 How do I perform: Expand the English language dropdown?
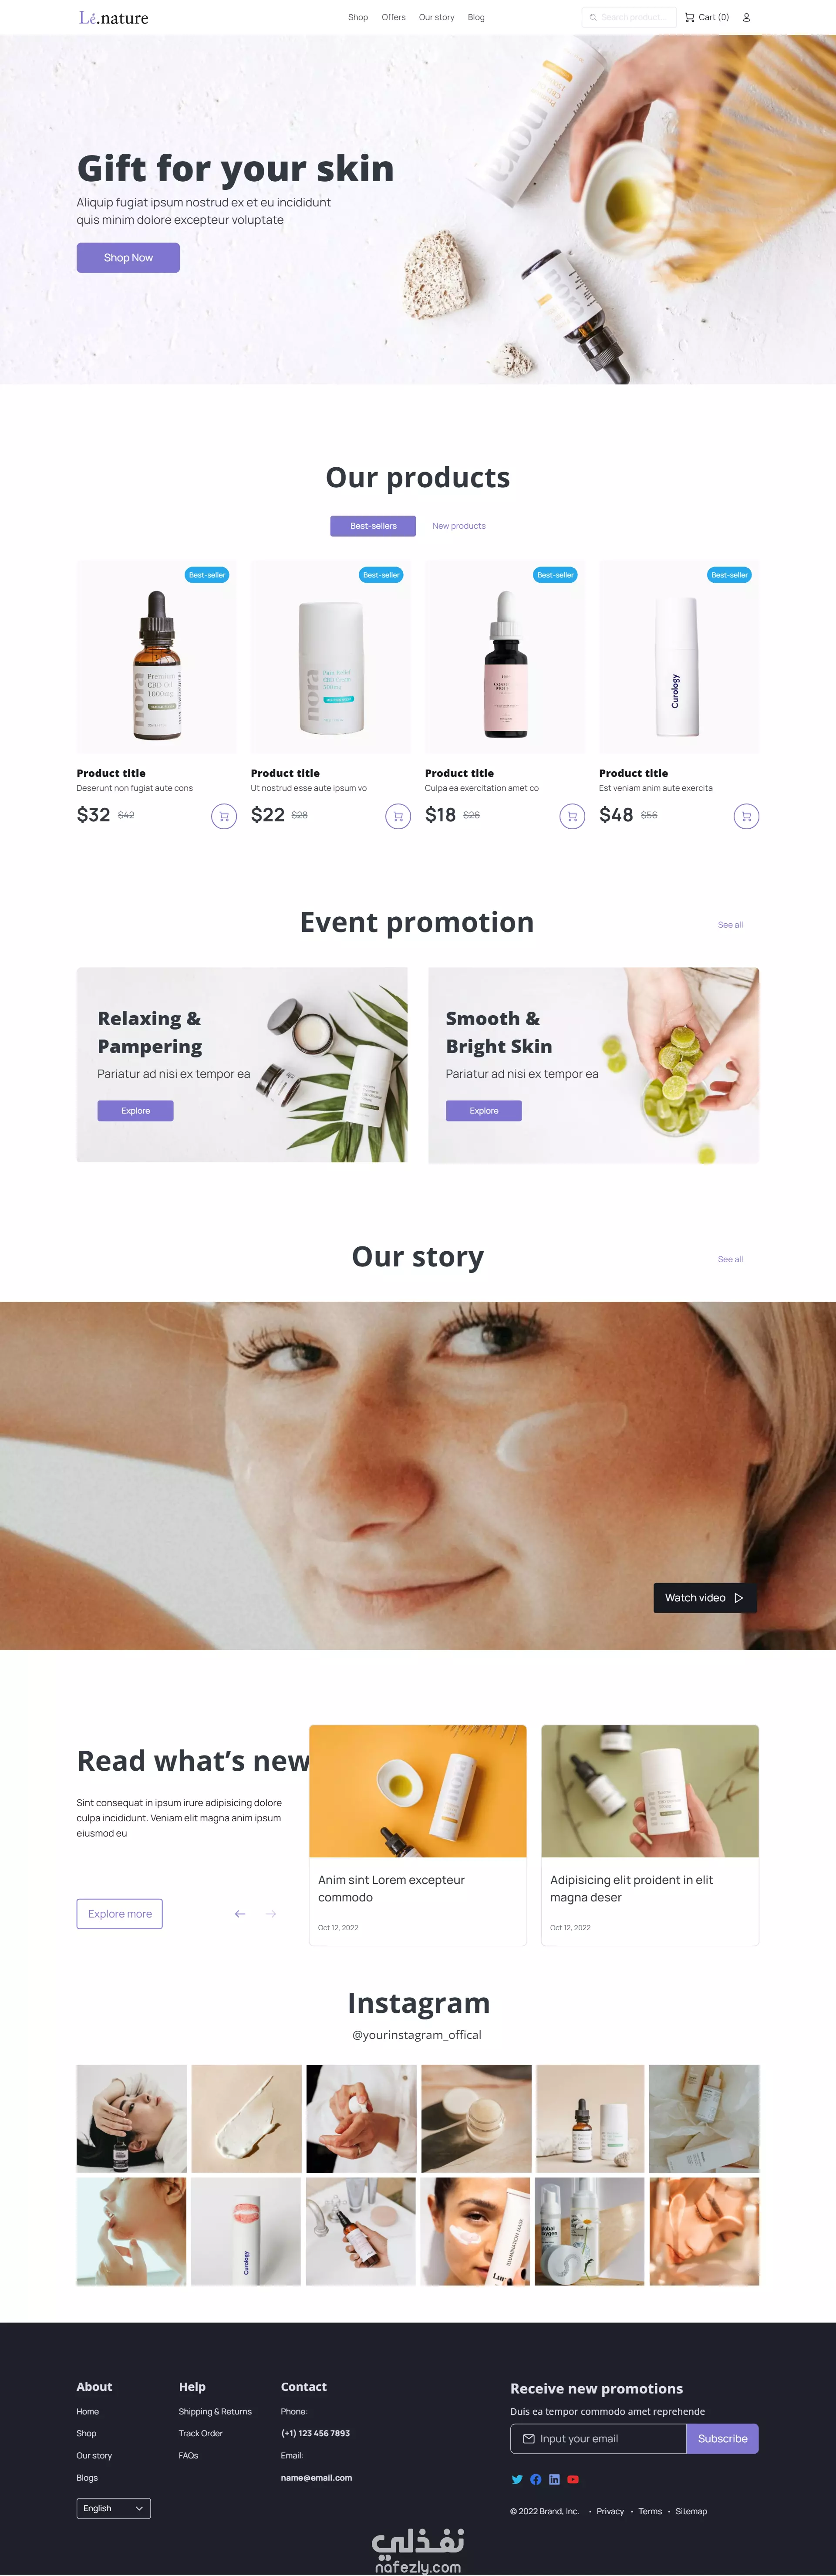114,2508
